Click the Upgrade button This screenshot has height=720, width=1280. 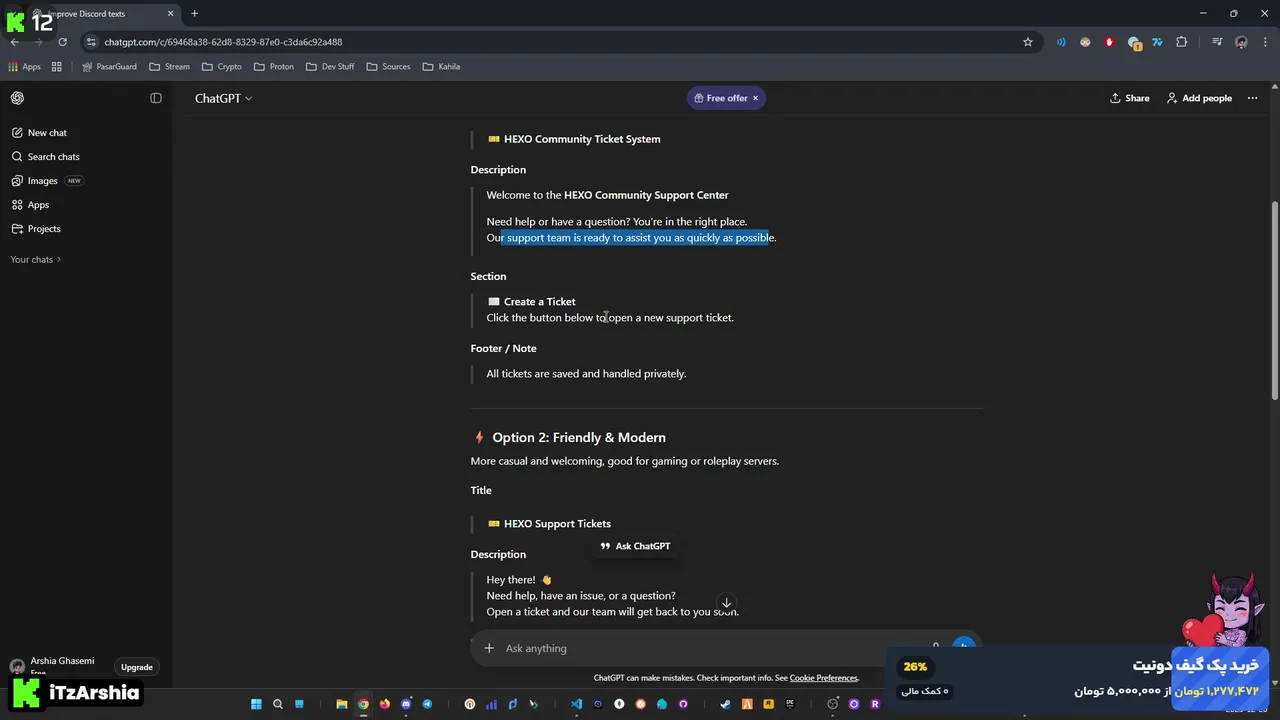[137, 667]
